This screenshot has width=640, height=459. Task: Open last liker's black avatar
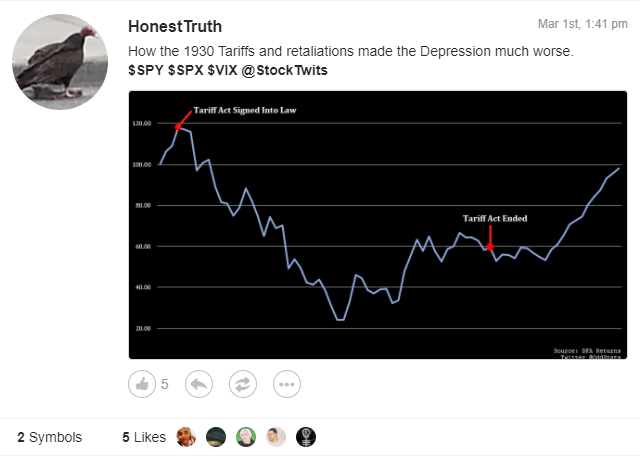point(306,437)
